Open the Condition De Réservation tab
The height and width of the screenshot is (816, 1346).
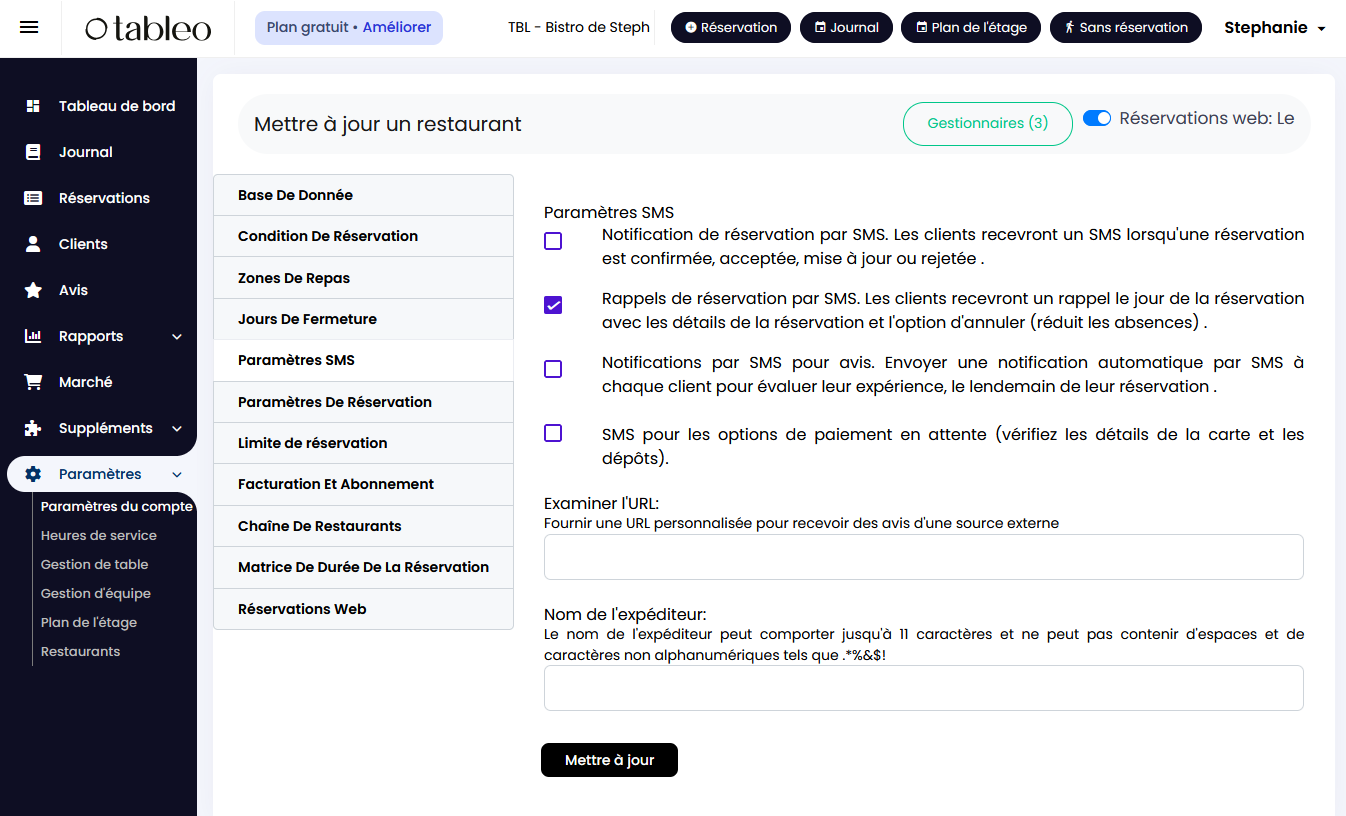[x=363, y=236]
